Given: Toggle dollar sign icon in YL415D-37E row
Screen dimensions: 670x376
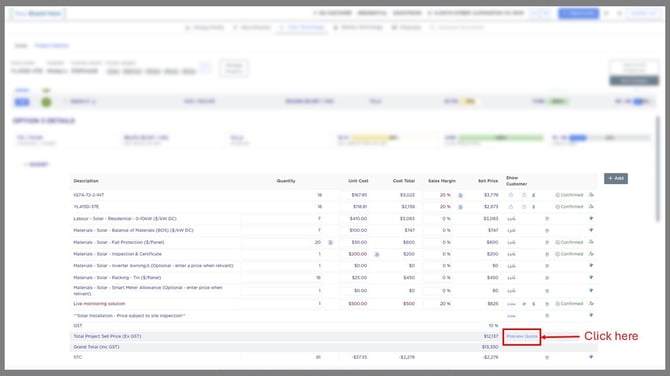Looking at the screenshot, I should pyautogui.click(x=534, y=207).
